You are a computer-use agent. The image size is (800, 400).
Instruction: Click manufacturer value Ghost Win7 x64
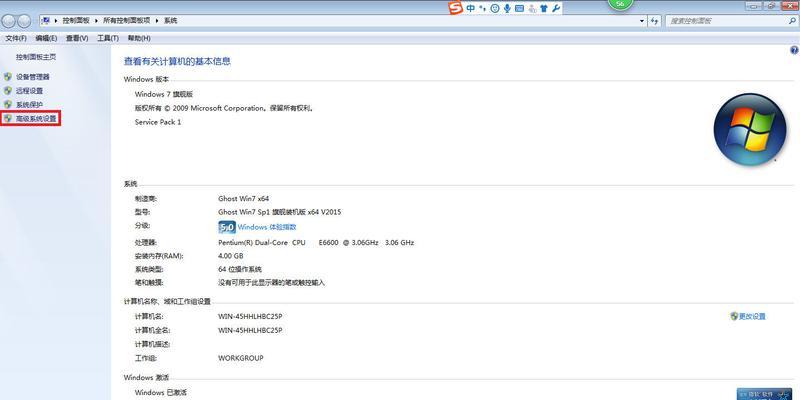[x=243, y=198]
